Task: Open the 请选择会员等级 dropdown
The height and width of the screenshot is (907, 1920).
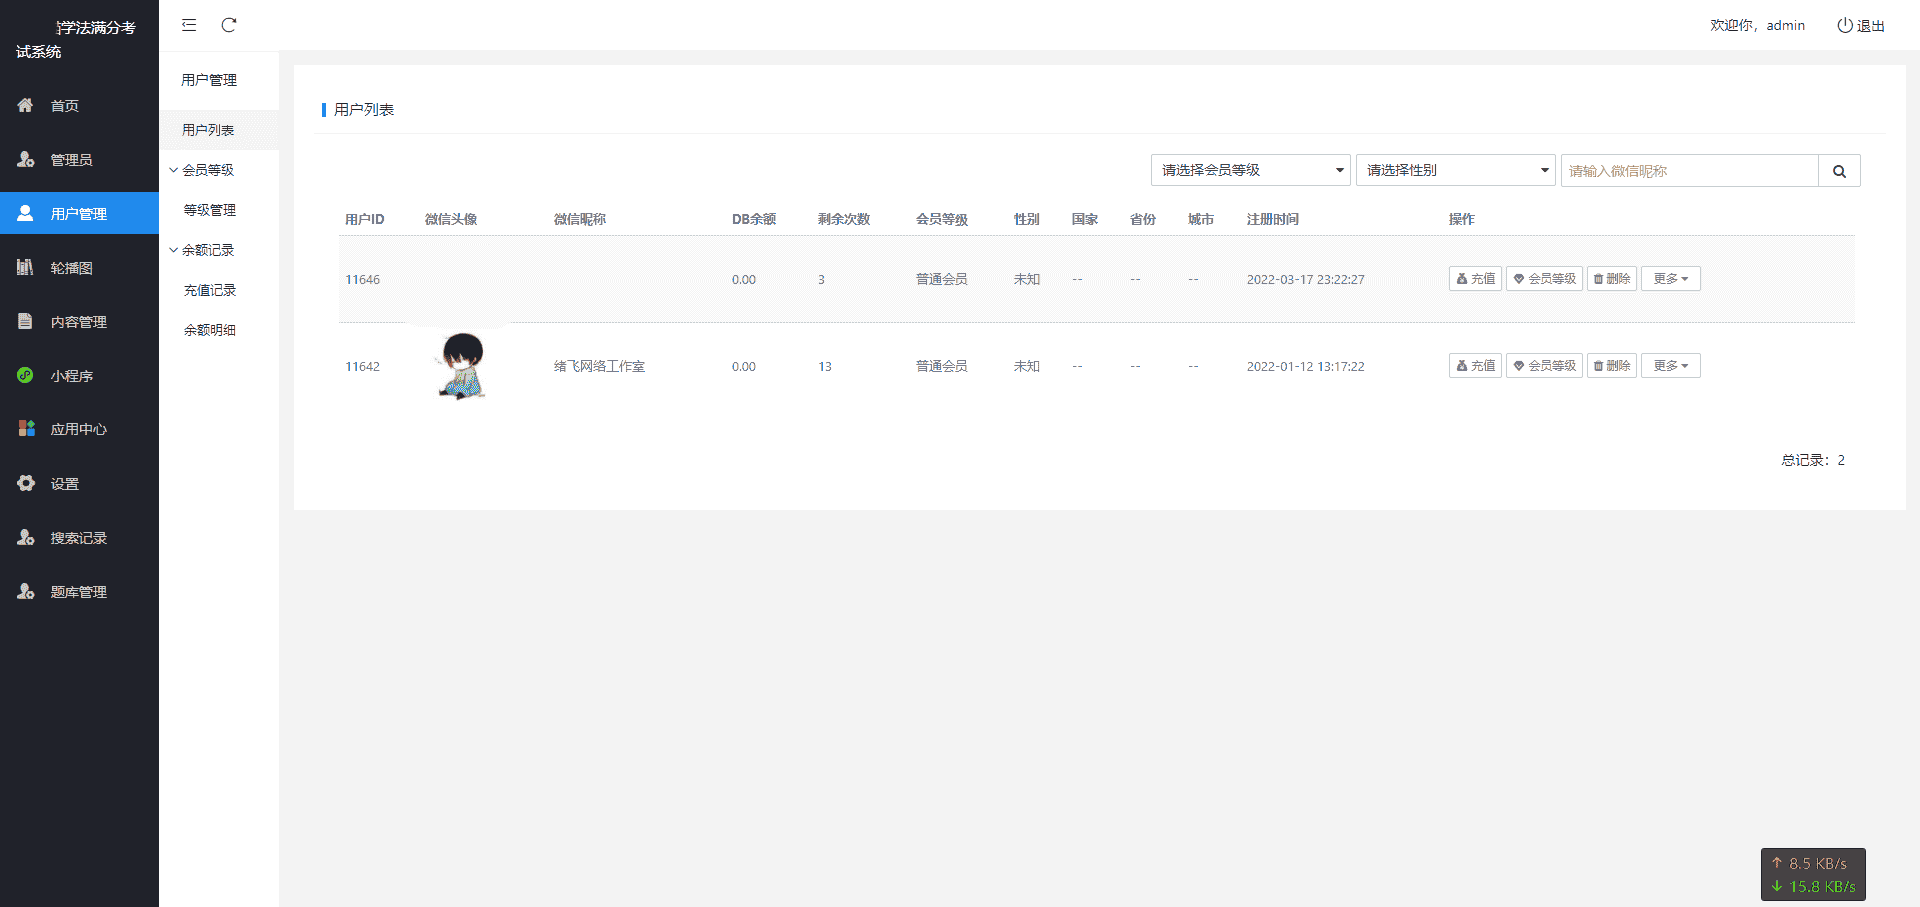Action: (x=1250, y=170)
